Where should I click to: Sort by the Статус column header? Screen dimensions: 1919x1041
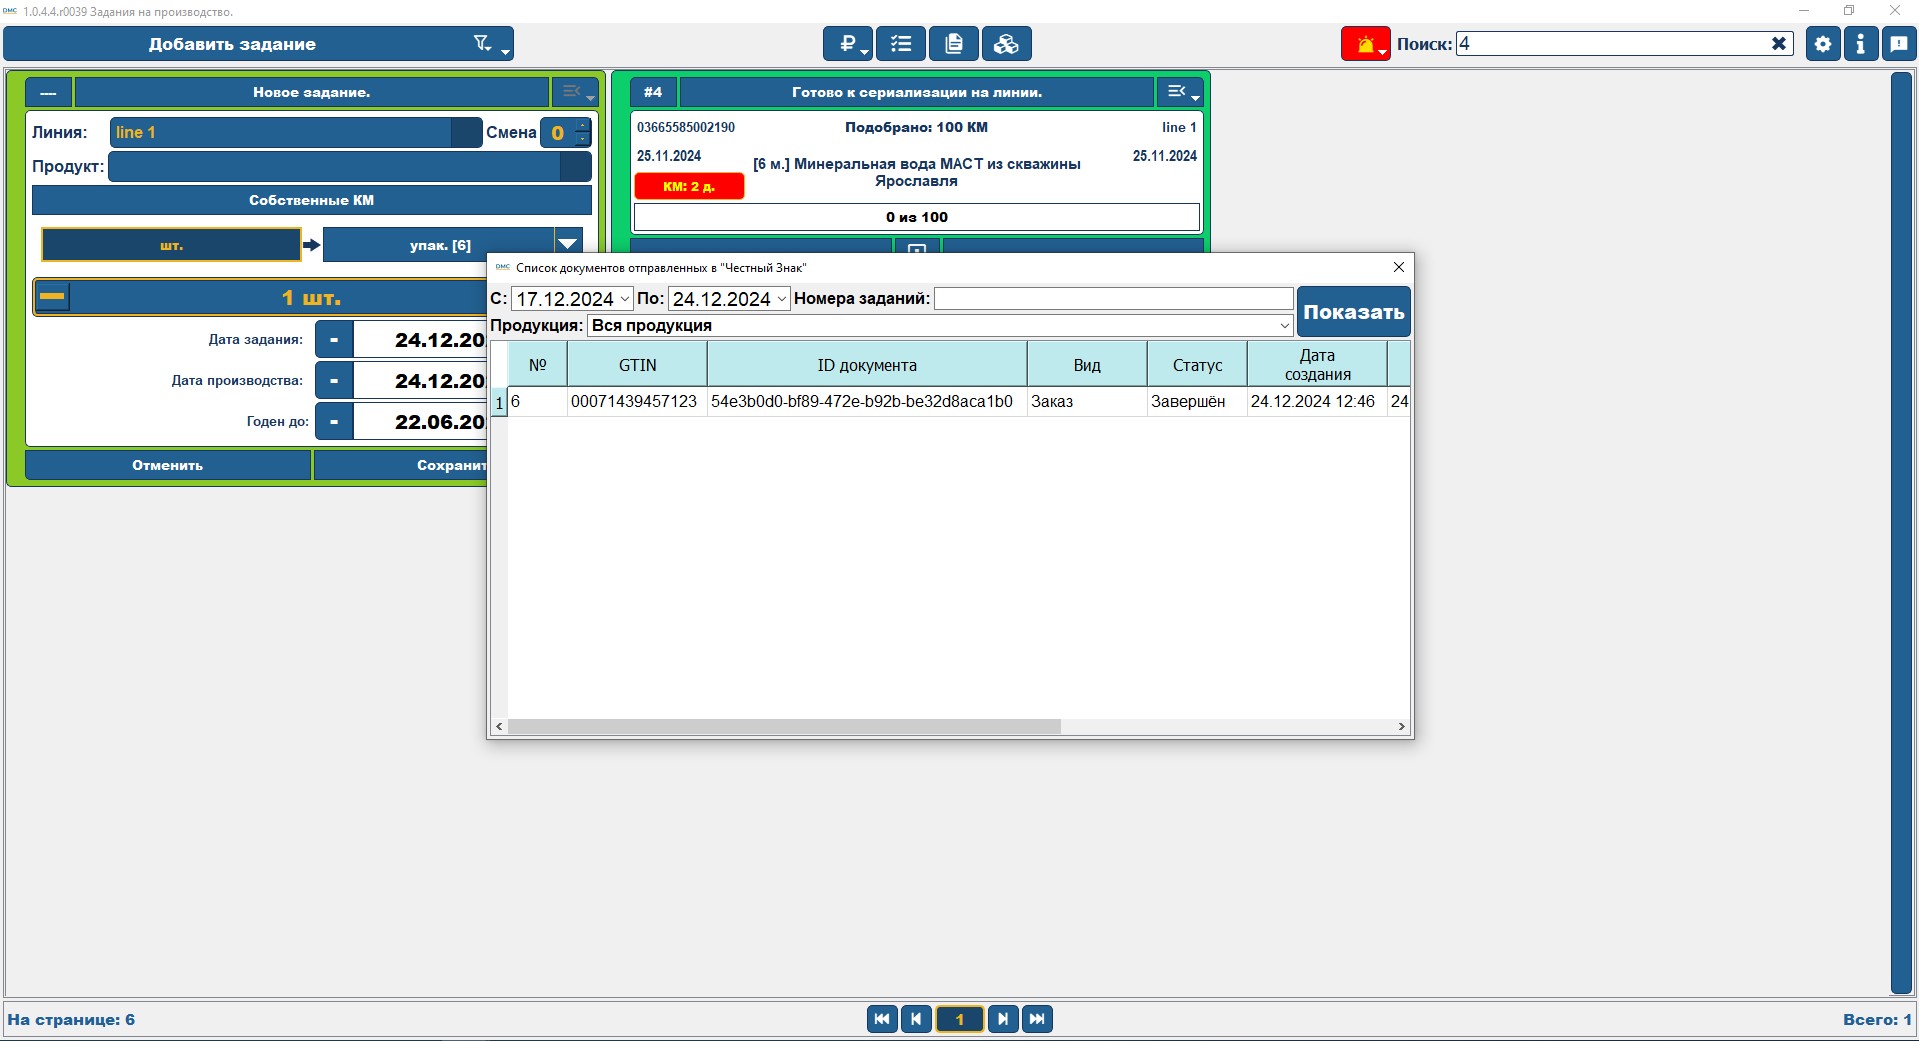point(1197,365)
